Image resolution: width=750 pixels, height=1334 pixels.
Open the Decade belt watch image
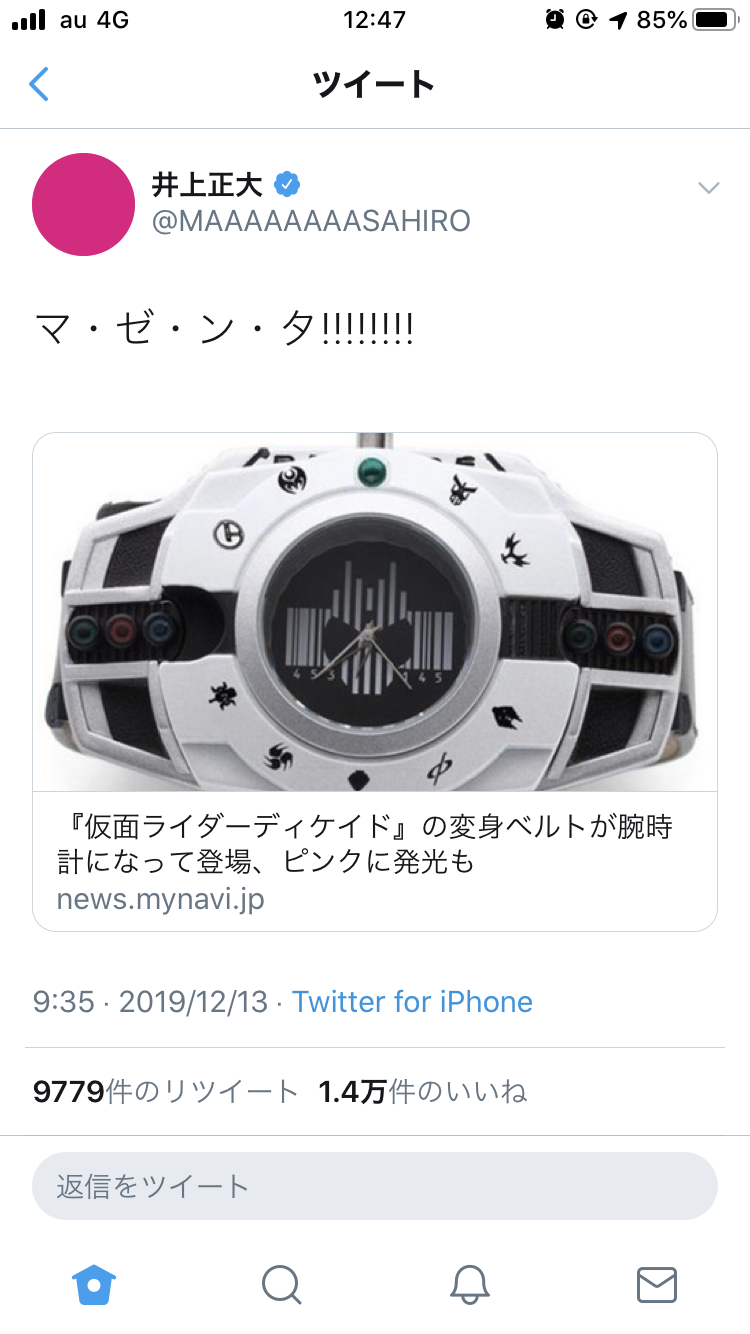point(375,612)
